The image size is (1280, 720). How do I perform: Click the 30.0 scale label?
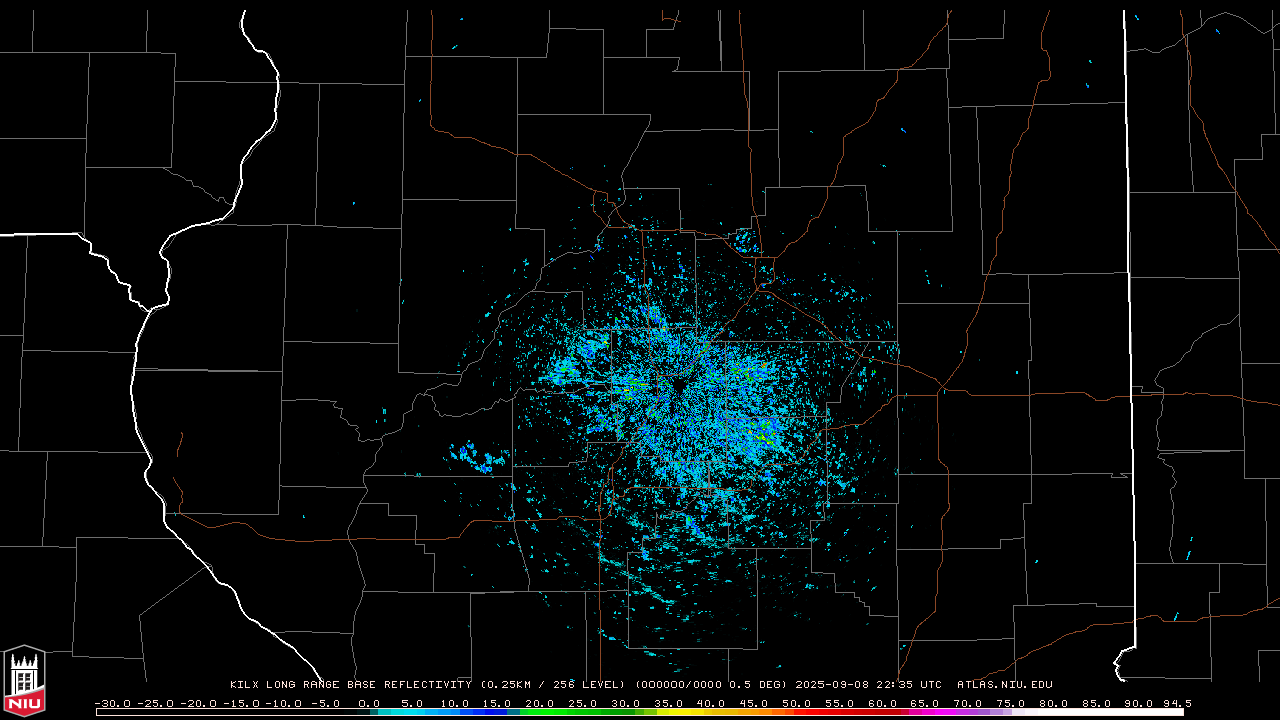626,703
